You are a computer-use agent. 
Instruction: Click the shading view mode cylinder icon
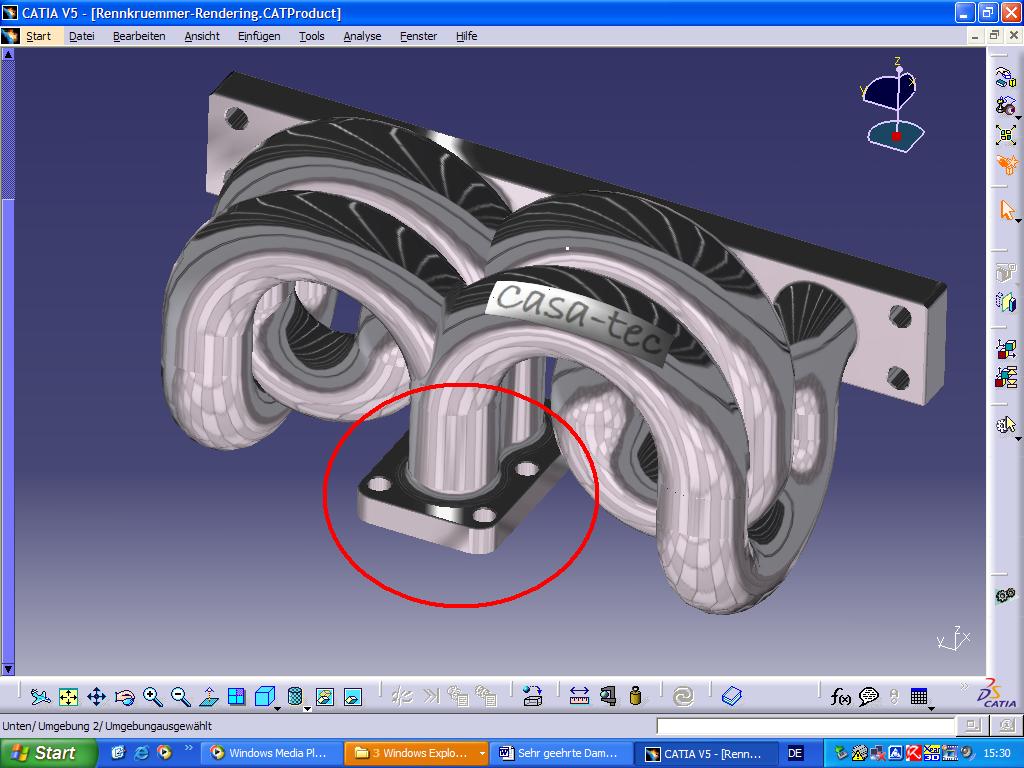(x=295, y=697)
